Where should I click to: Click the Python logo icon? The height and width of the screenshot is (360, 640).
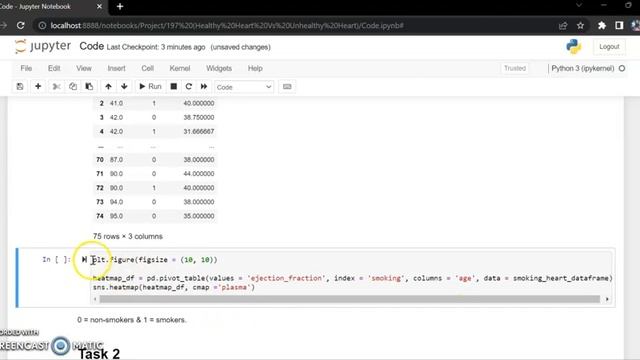coord(573,47)
